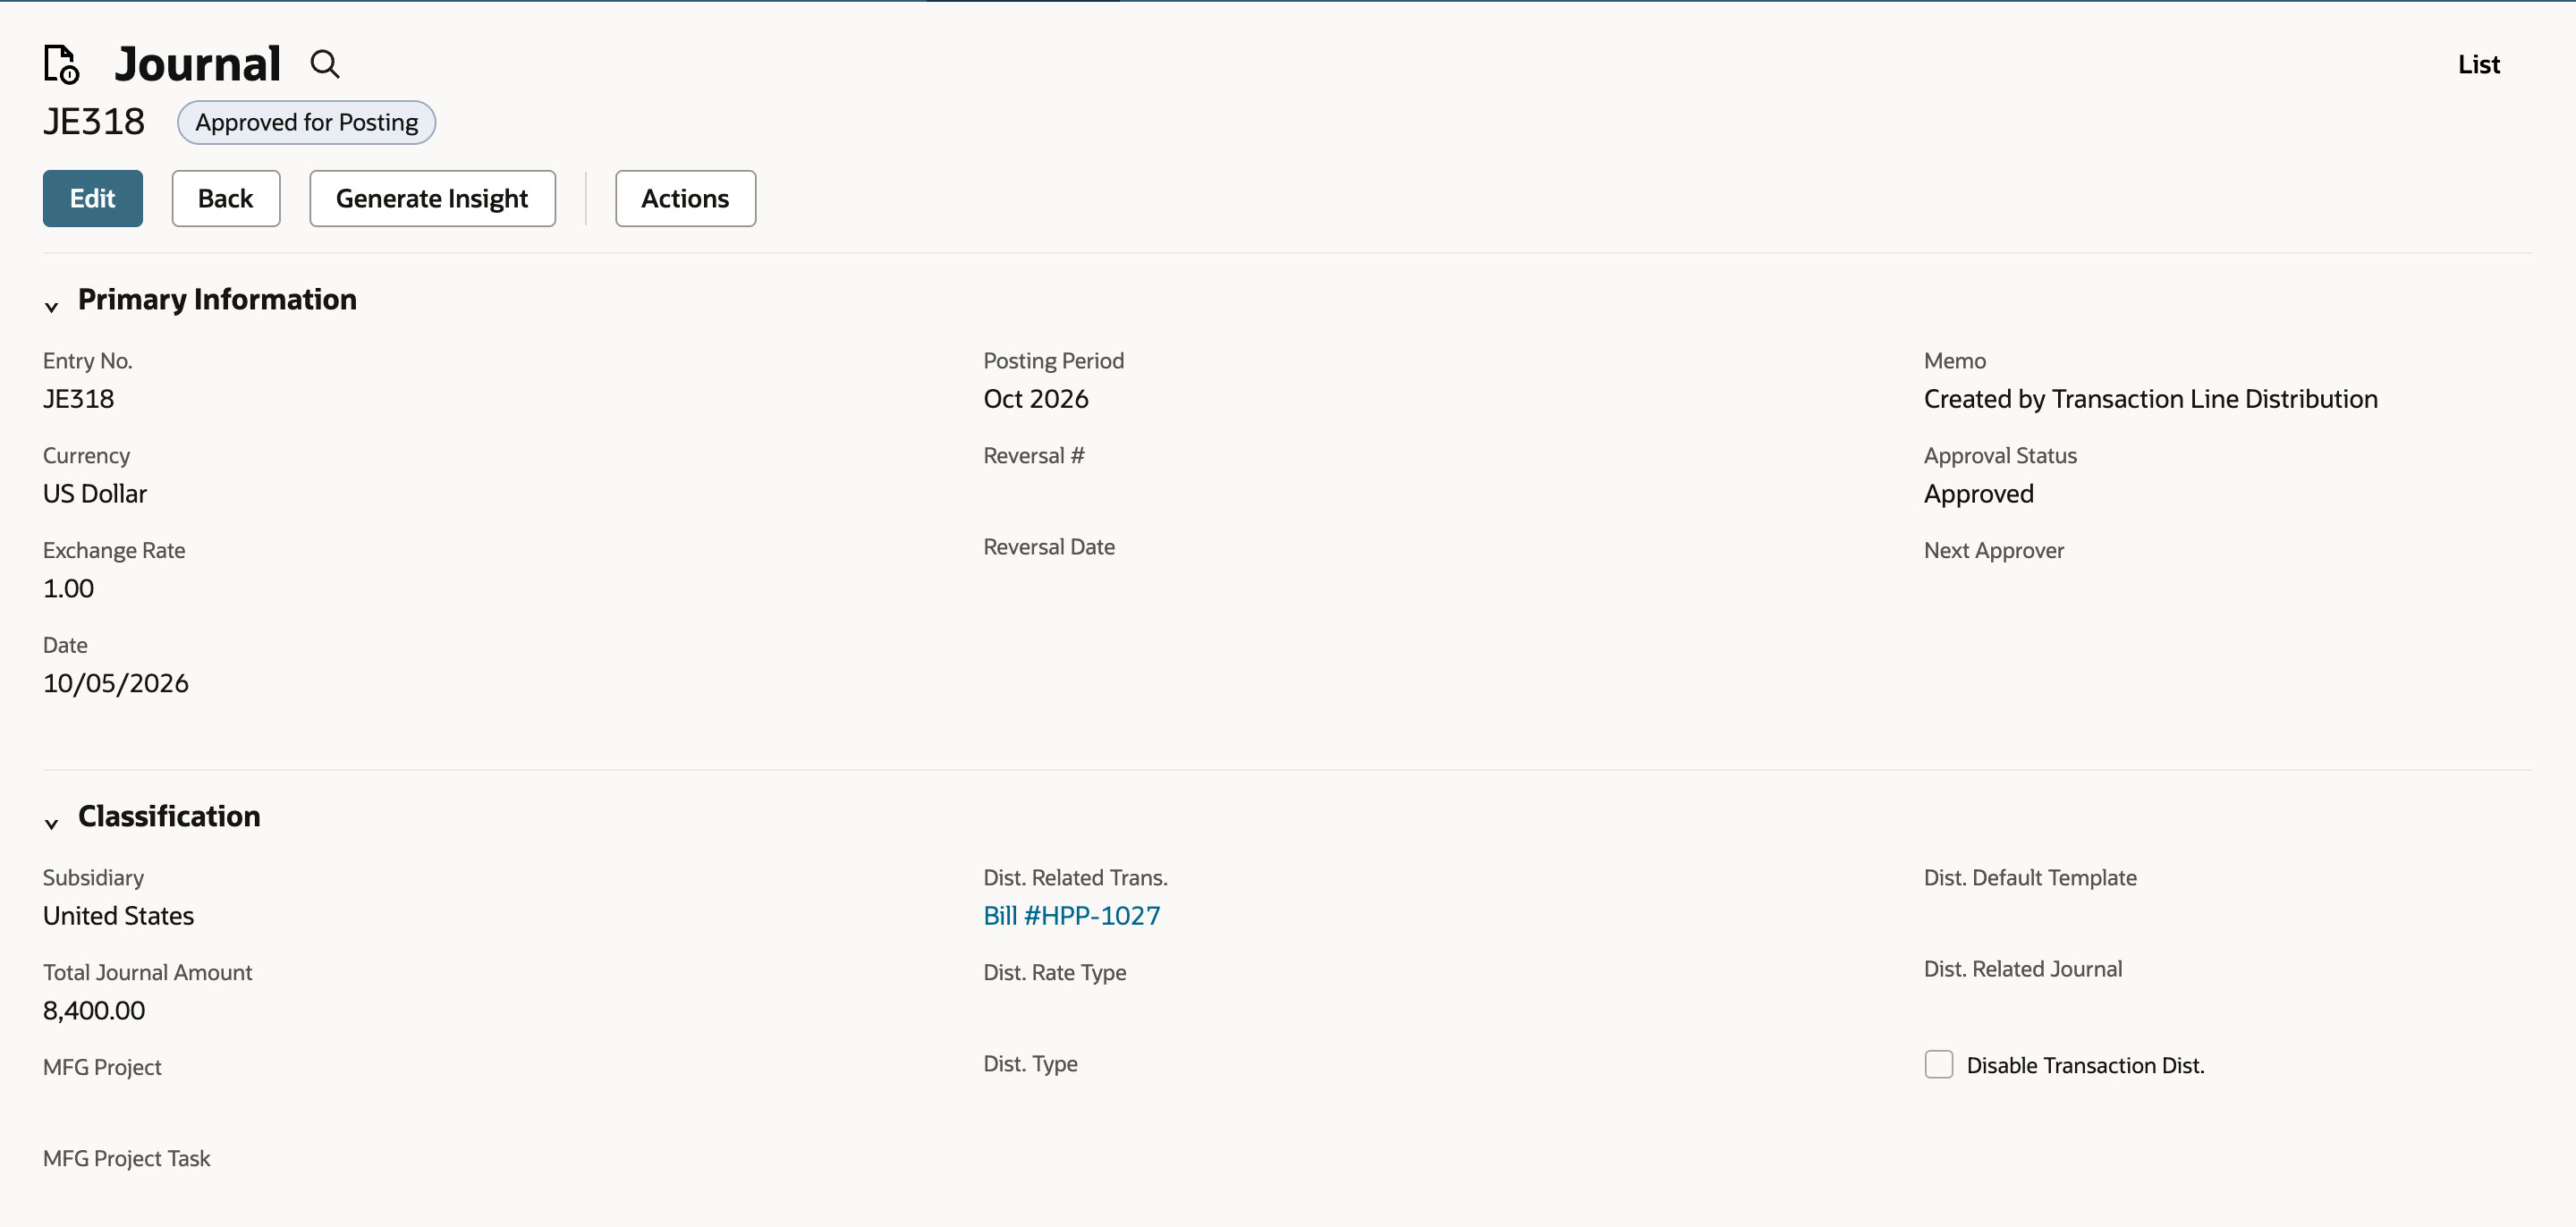Image resolution: width=2576 pixels, height=1227 pixels.
Task: Click the subsidiary value United States
Action: [118, 915]
